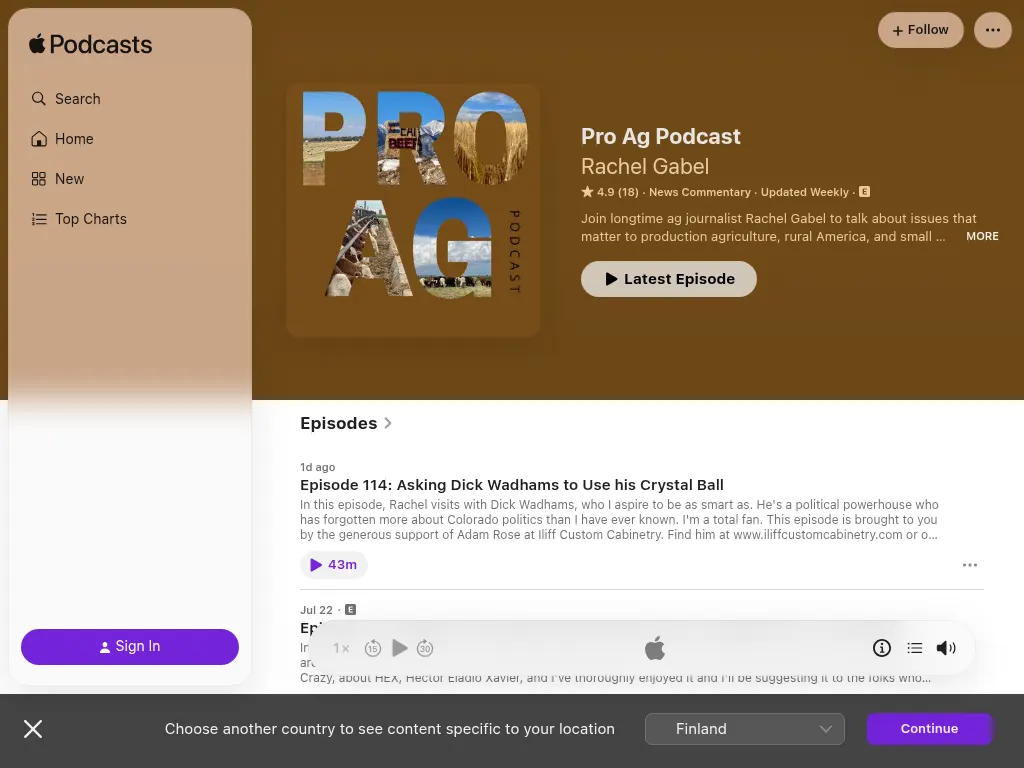Viewport: 1024px width, 768px height.
Task: Open the Pro Ag Podcast artwork
Action: click(x=413, y=210)
